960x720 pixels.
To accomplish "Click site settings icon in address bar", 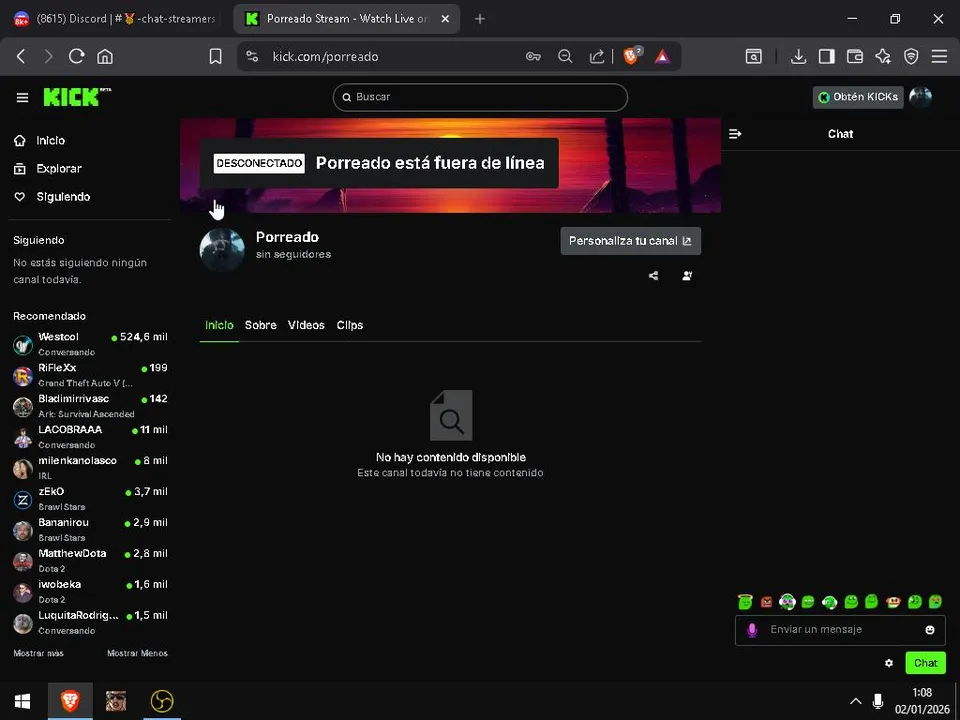I will point(252,56).
